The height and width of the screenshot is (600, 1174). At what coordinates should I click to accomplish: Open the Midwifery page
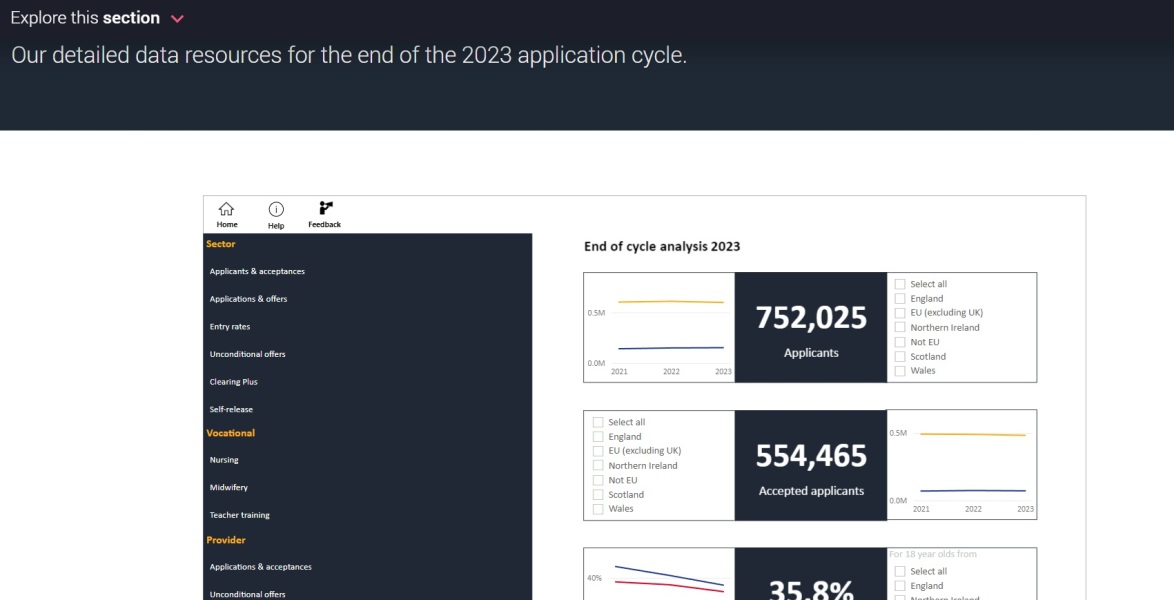click(228, 487)
